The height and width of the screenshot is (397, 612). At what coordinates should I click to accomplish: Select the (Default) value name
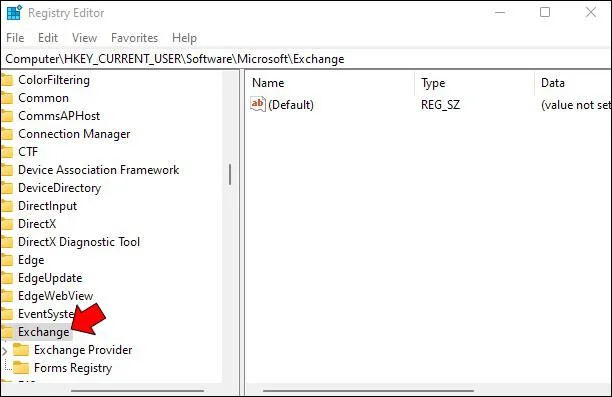[291, 105]
